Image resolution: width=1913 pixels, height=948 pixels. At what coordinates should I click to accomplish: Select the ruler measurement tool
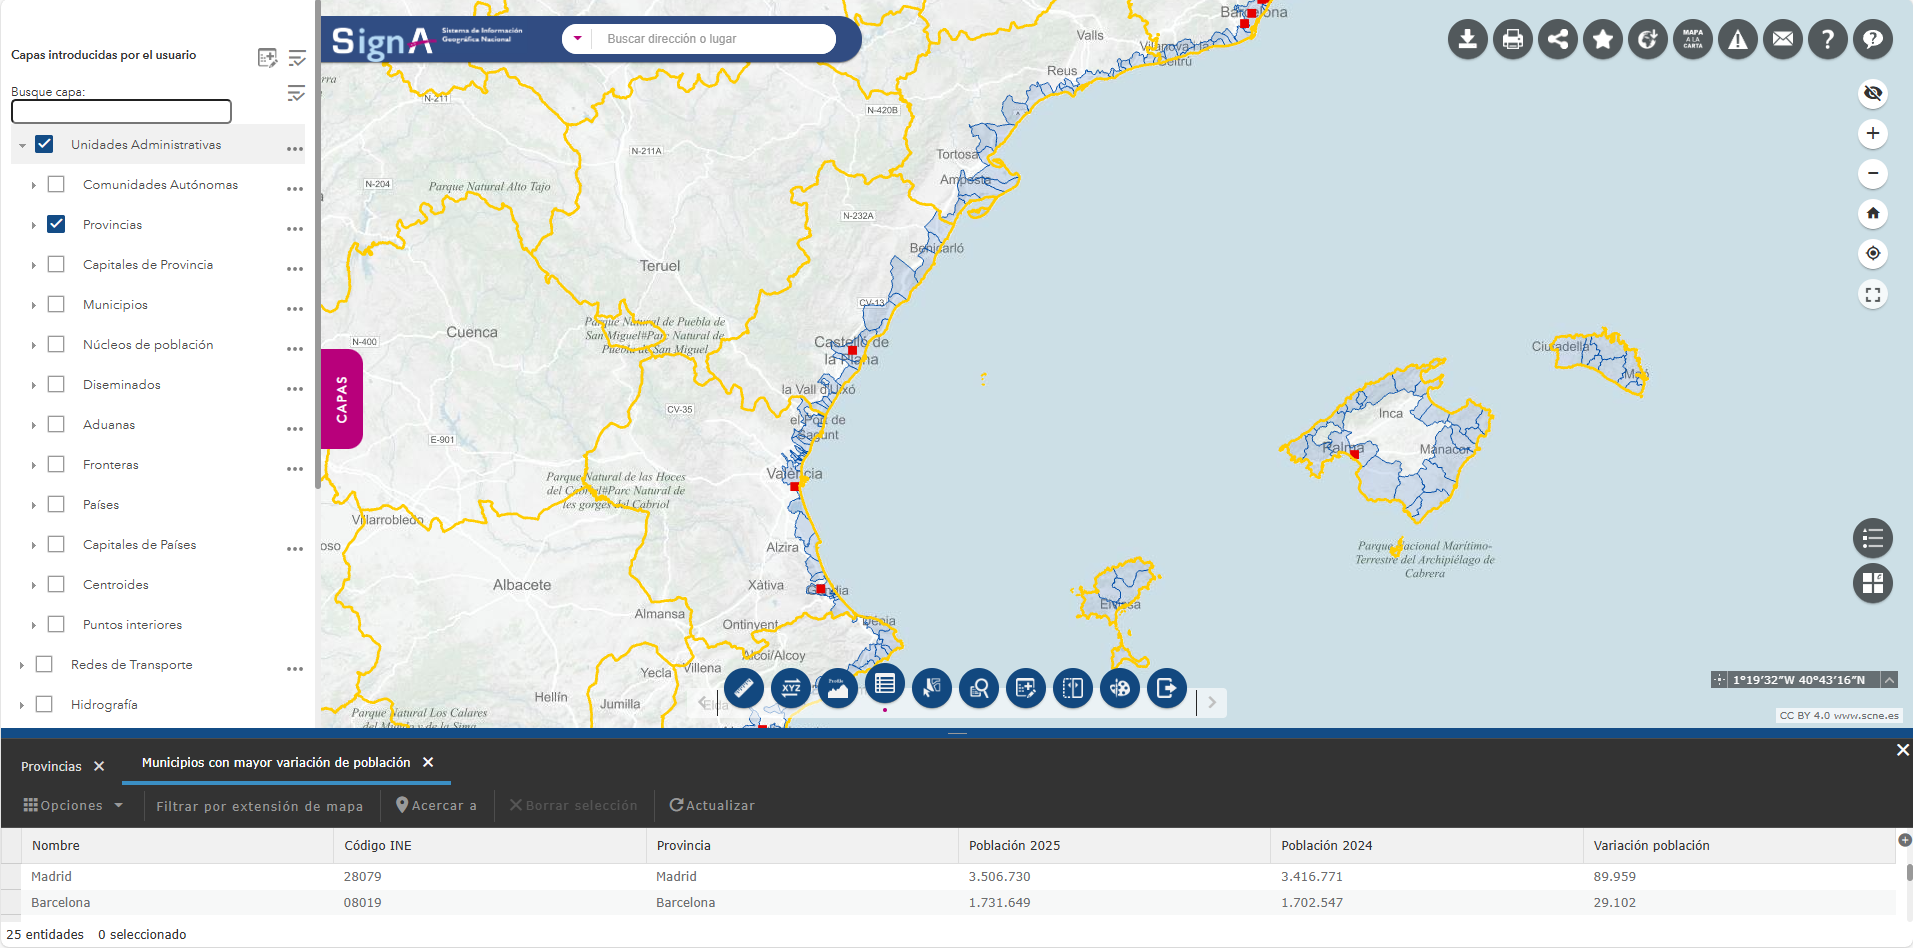(x=744, y=688)
